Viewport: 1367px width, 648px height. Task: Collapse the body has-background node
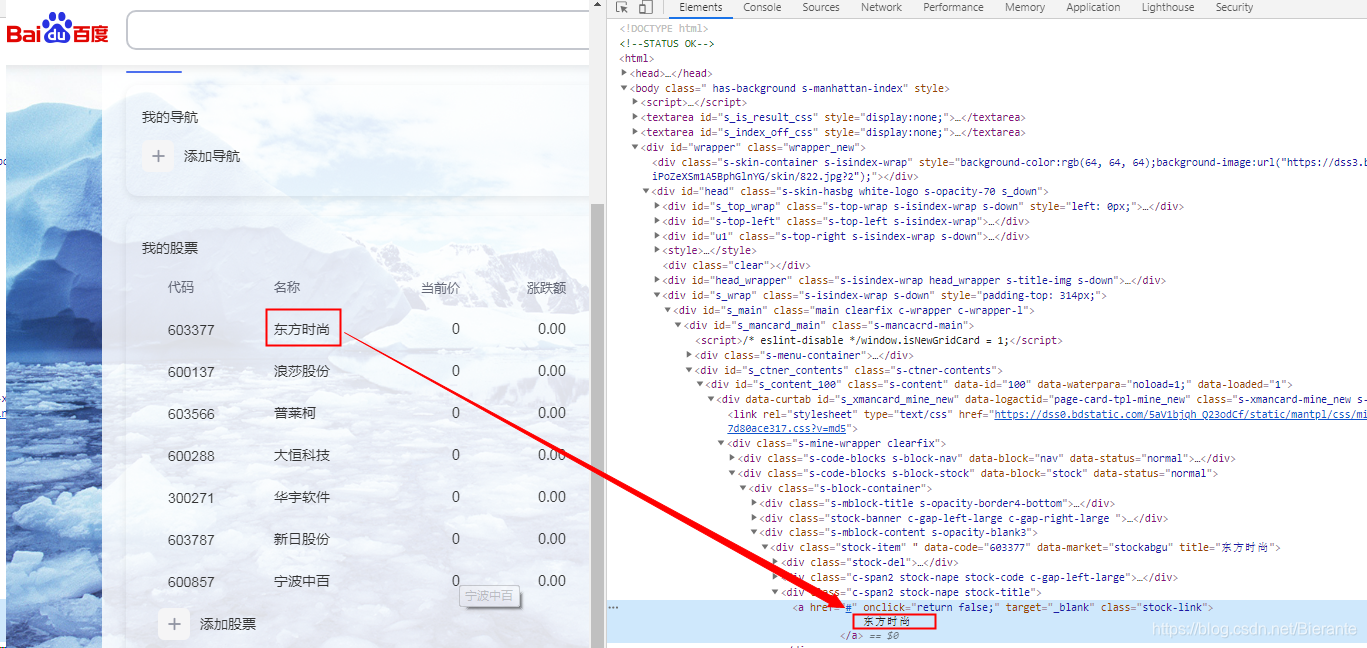pyautogui.click(x=625, y=88)
